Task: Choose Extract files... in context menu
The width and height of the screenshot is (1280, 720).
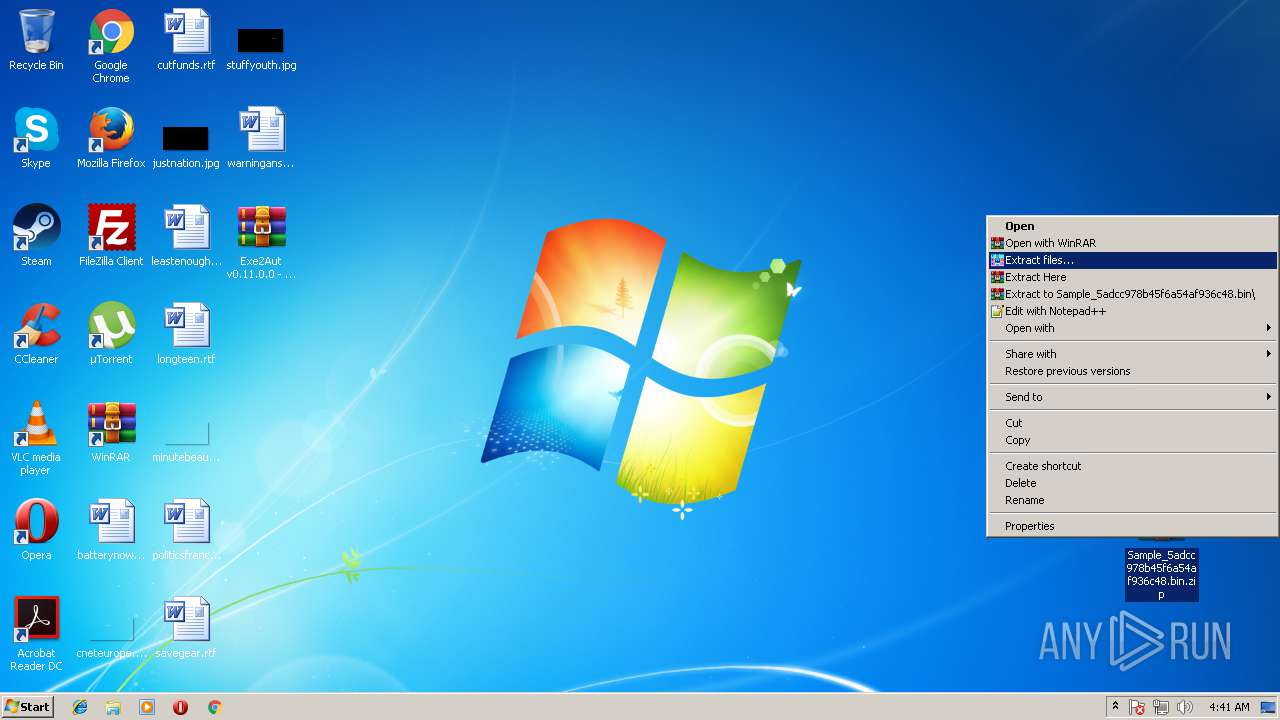Action: 1132,260
